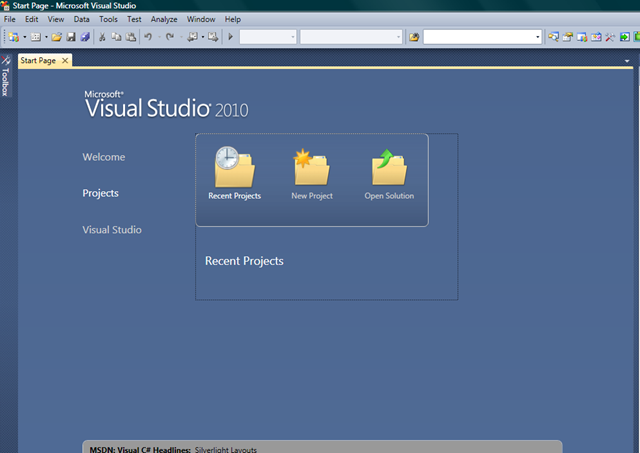Open the Window menu
Viewport: 640px width, 453px height.
201,19
